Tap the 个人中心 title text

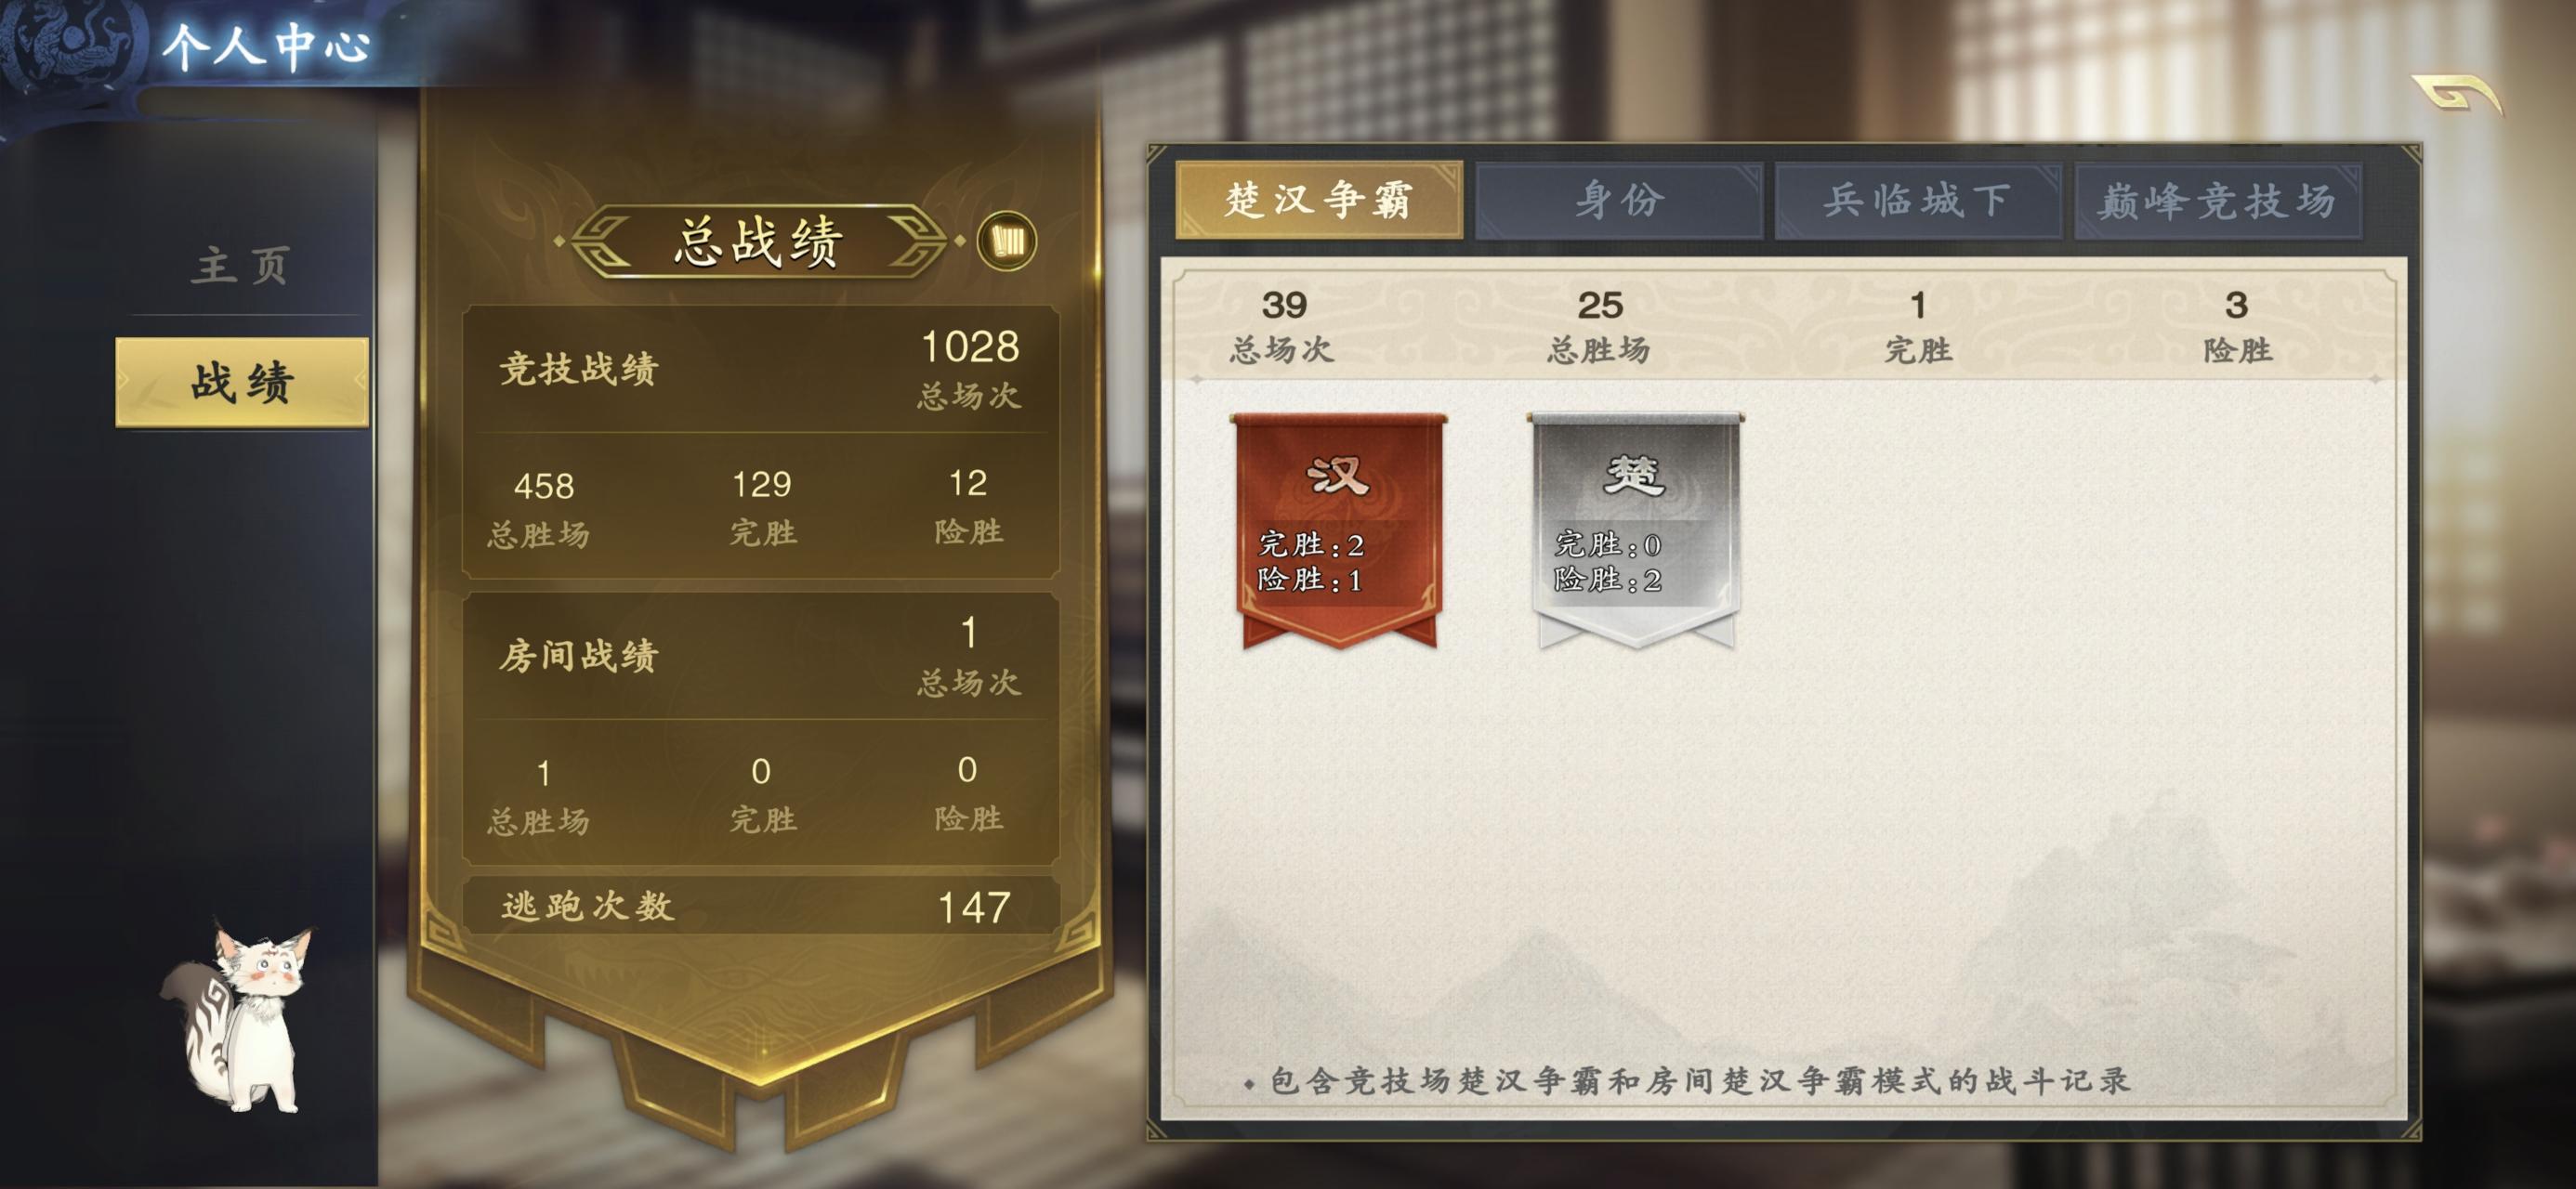pyautogui.click(x=267, y=46)
